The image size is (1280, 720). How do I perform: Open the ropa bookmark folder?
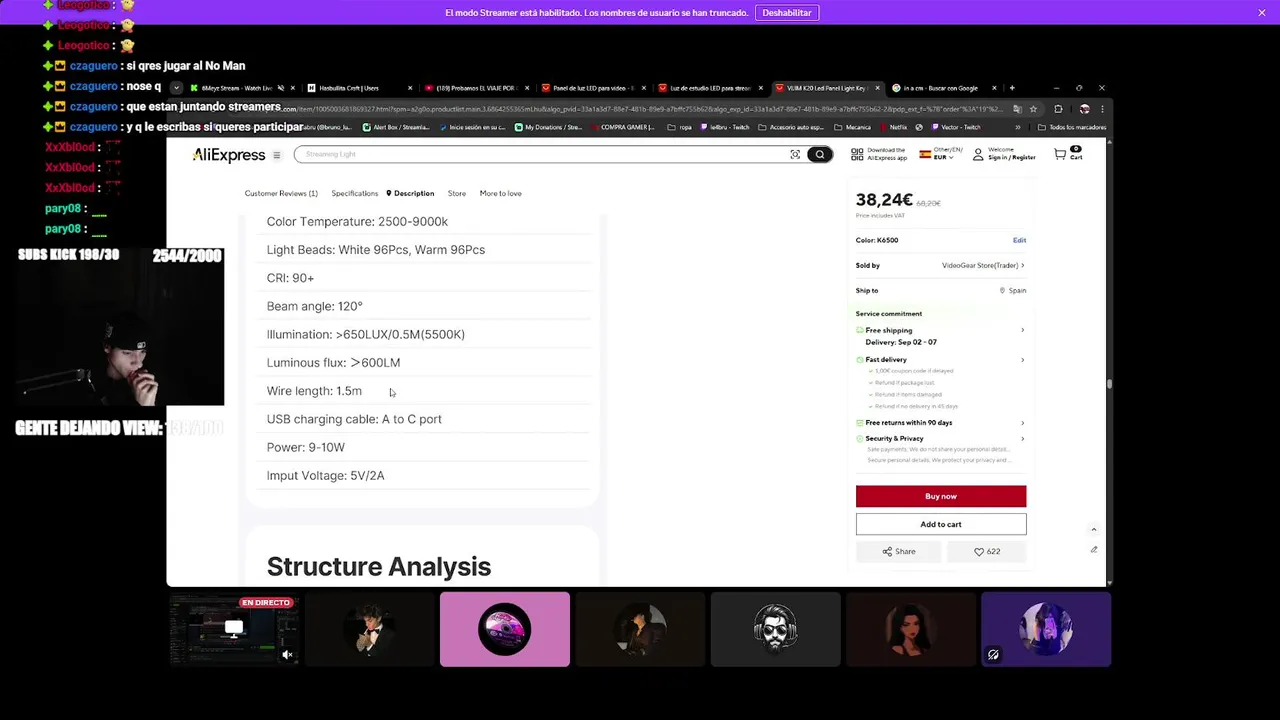[x=680, y=128]
